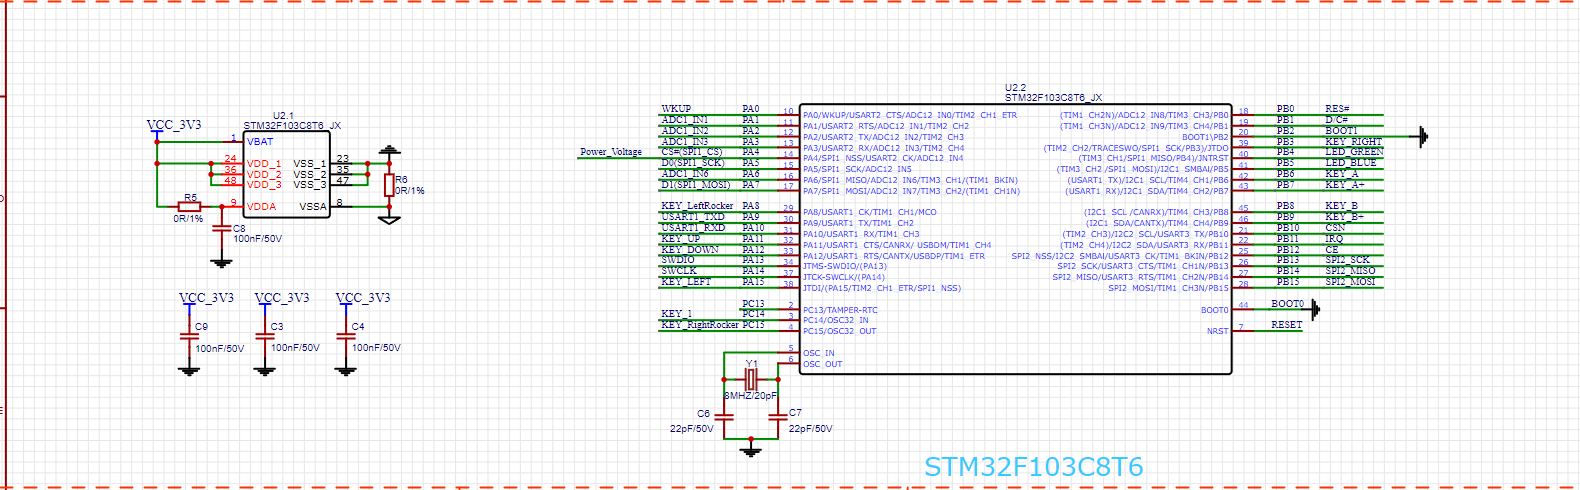Viewport: 1580px width, 490px height.
Task: Click the KEY_B+ net label
Action: [1345, 217]
